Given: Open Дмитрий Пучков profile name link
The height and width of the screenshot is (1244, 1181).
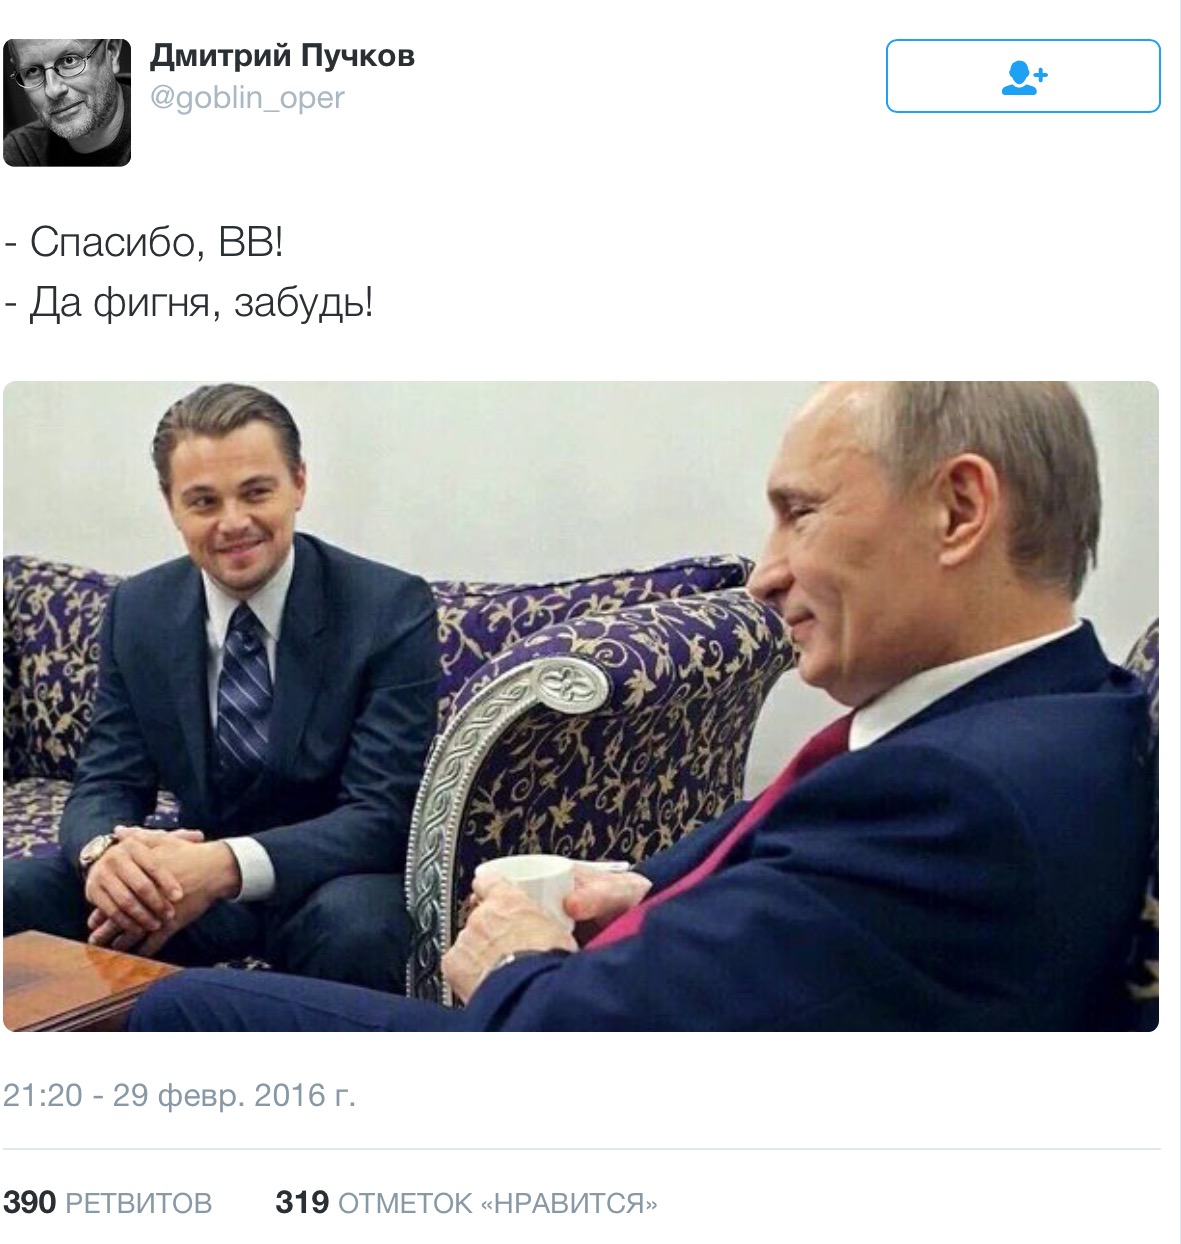Looking at the screenshot, I should [282, 57].
